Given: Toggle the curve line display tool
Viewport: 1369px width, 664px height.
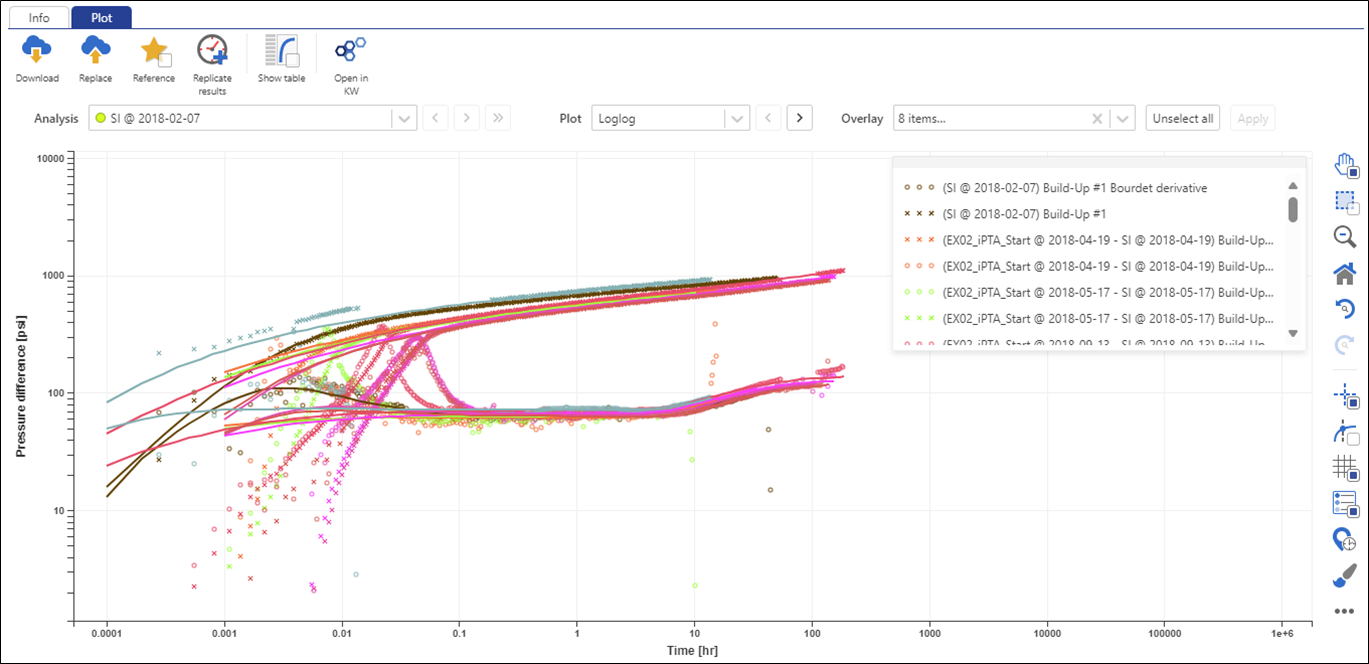Looking at the screenshot, I should (x=1345, y=432).
